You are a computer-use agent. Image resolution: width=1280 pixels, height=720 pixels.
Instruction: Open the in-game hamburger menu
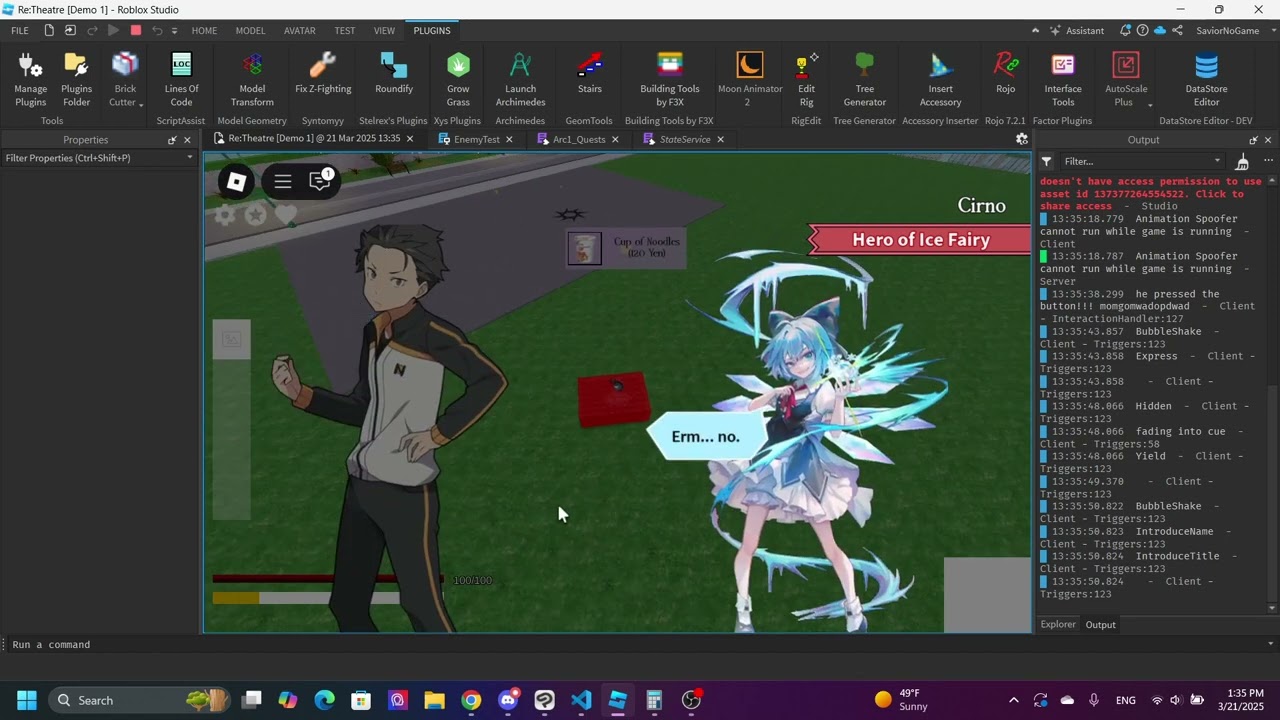tap(283, 181)
